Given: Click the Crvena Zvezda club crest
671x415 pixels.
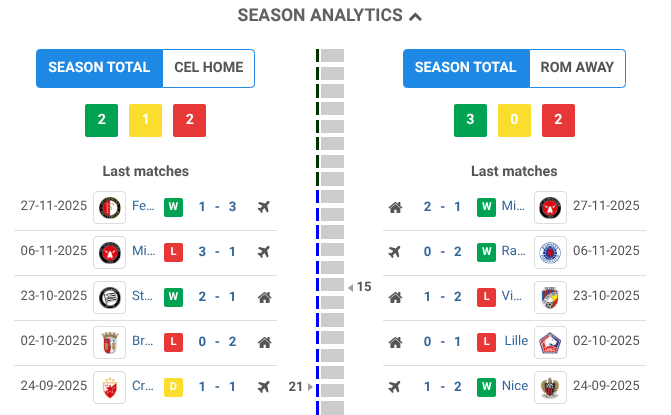Looking at the screenshot, I should 109,387.
